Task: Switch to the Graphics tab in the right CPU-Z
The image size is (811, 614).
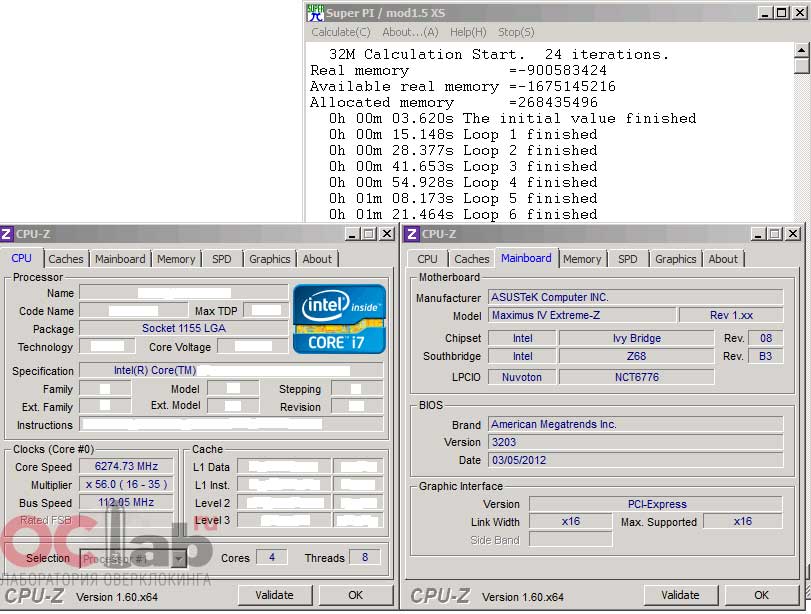Action: [675, 258]
